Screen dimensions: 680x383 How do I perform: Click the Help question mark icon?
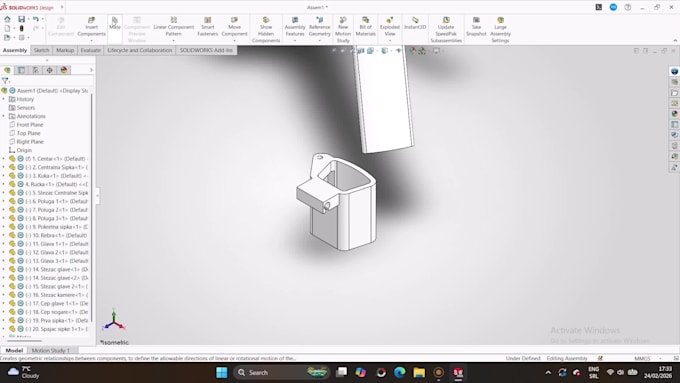coord(628,7)
